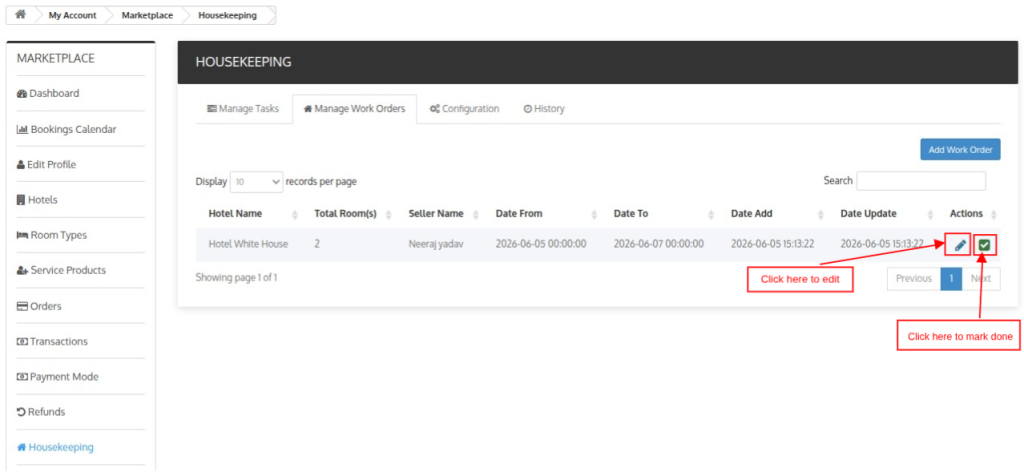
Task: Click the Date Update column header
Action: 869,213
